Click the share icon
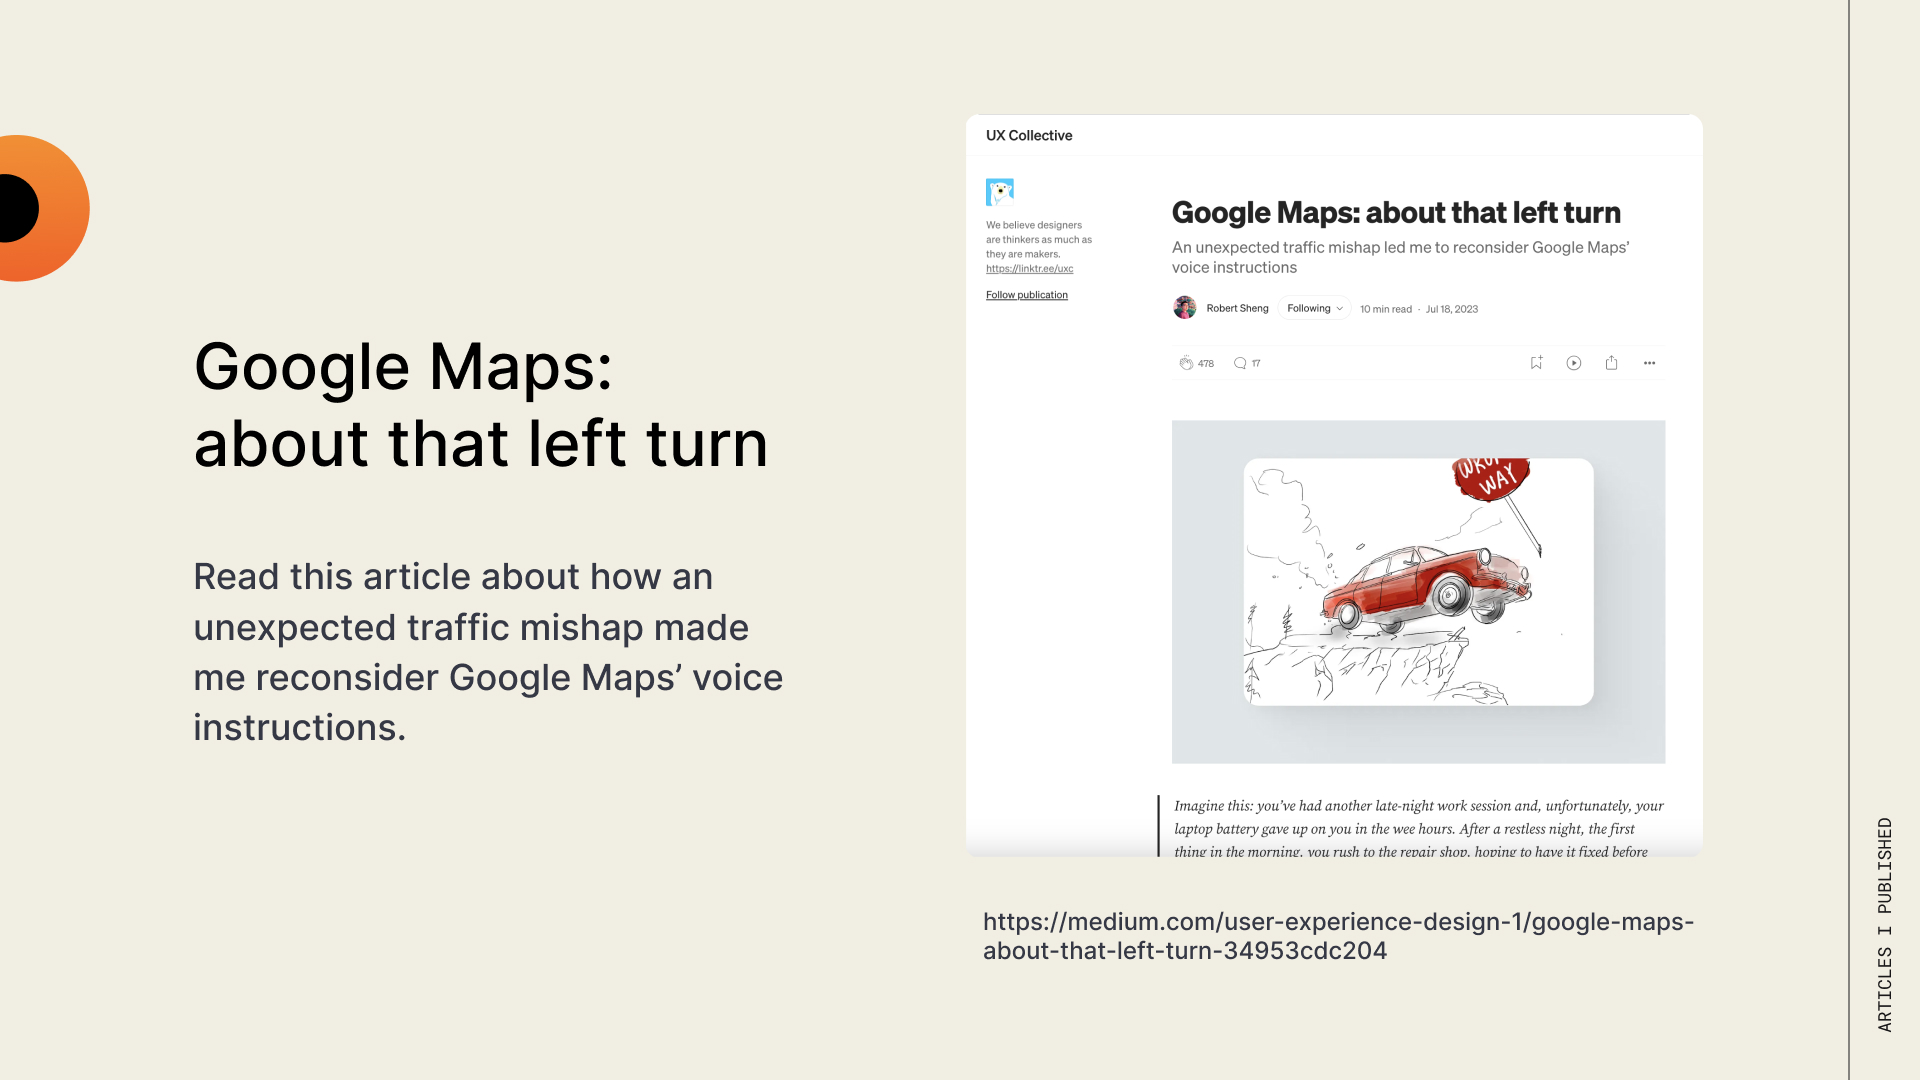 (1611, 363)
